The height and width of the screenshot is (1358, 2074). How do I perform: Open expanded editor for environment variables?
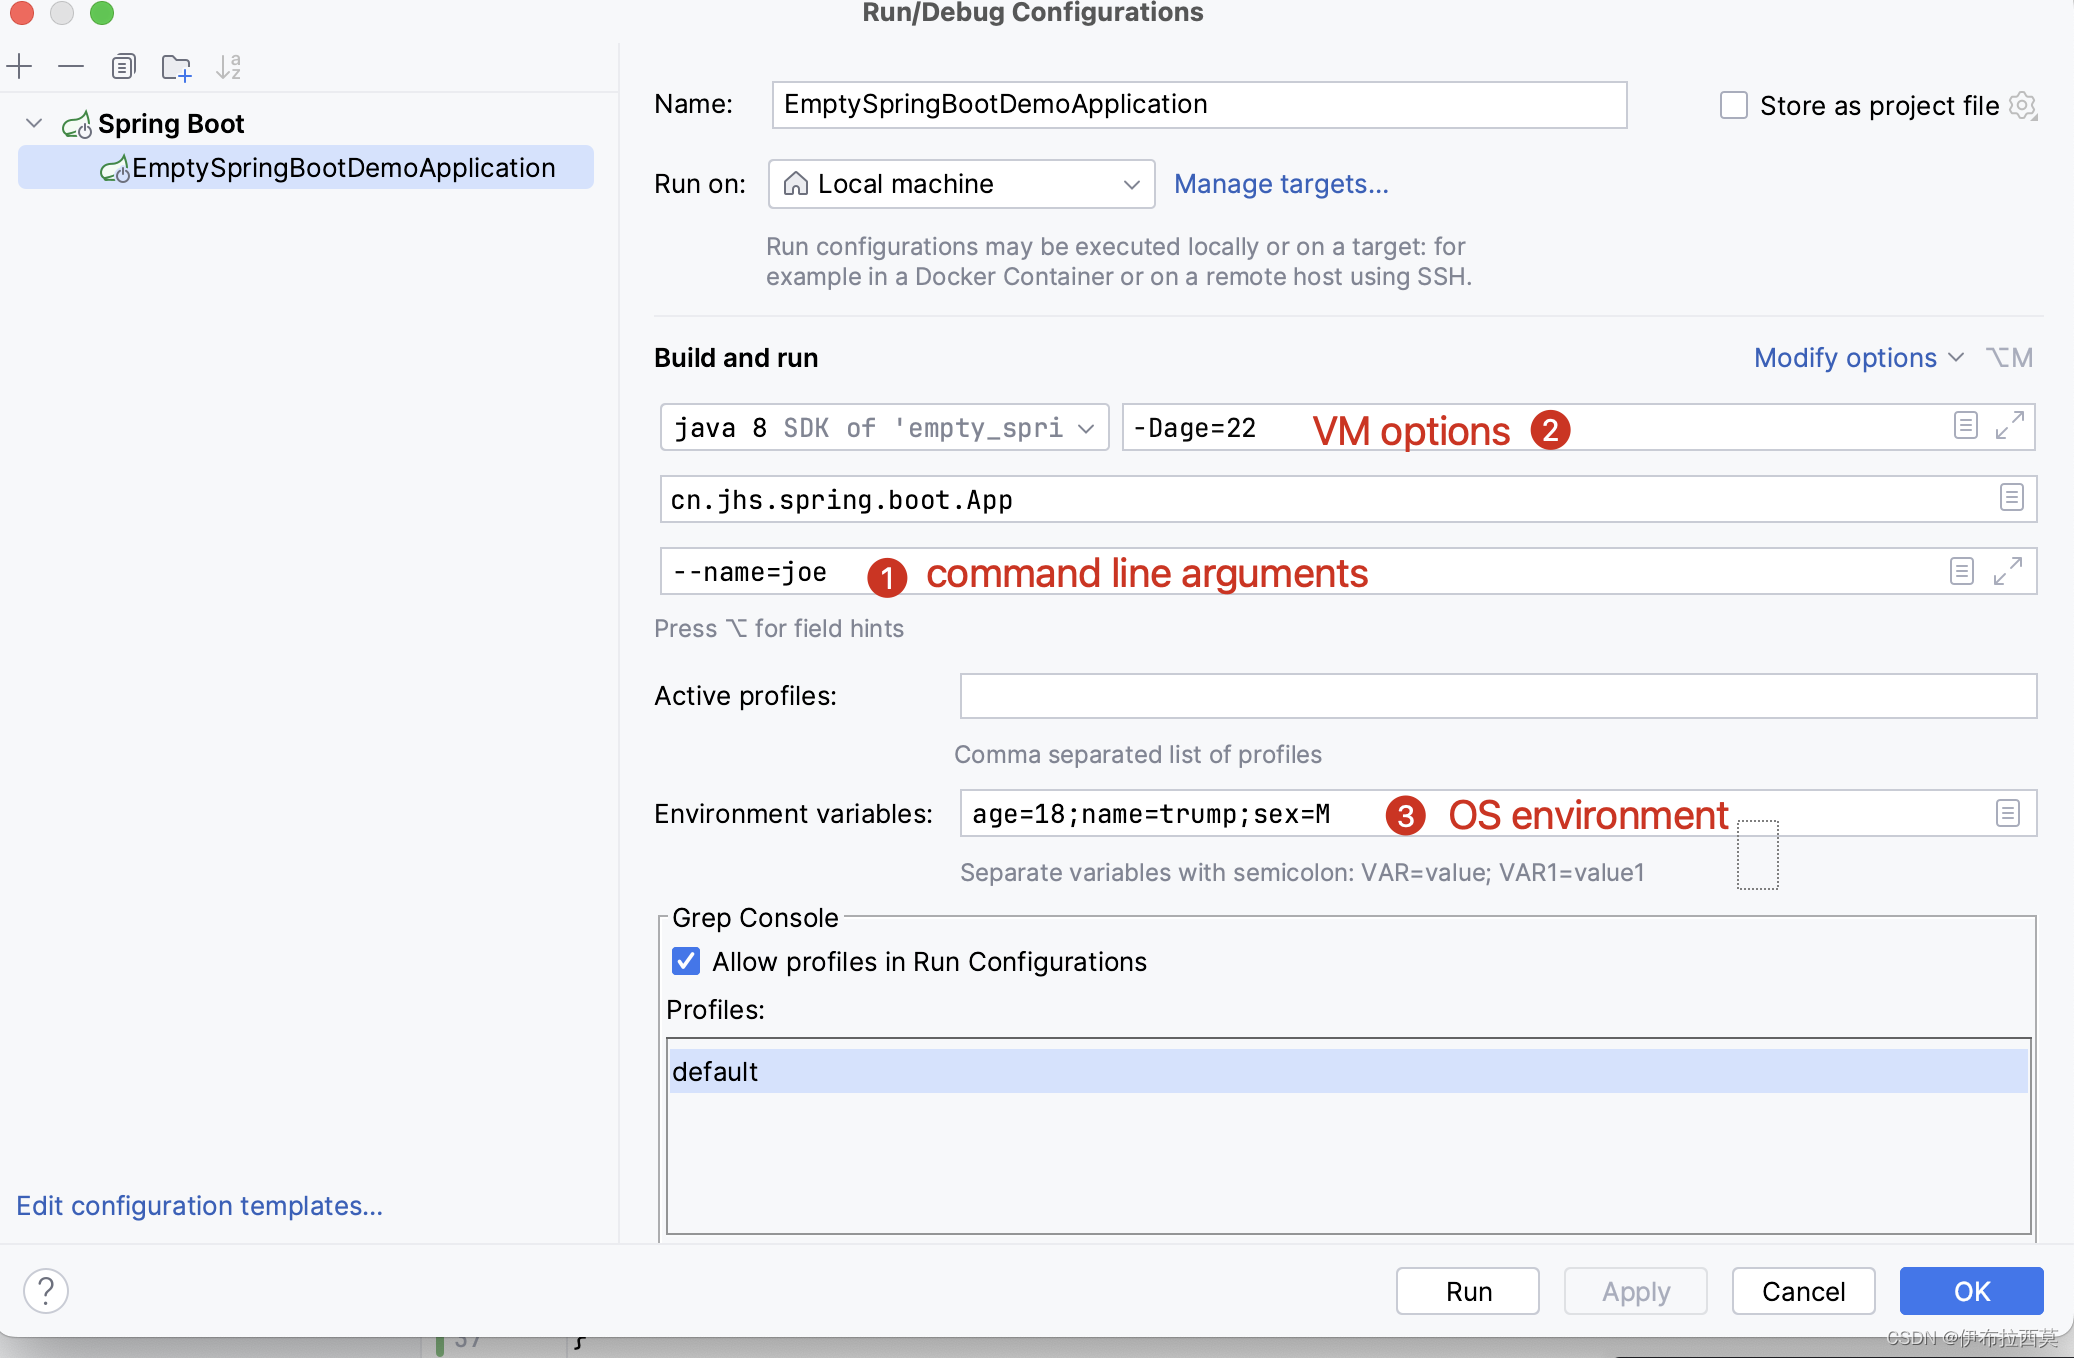[2008, 813]
